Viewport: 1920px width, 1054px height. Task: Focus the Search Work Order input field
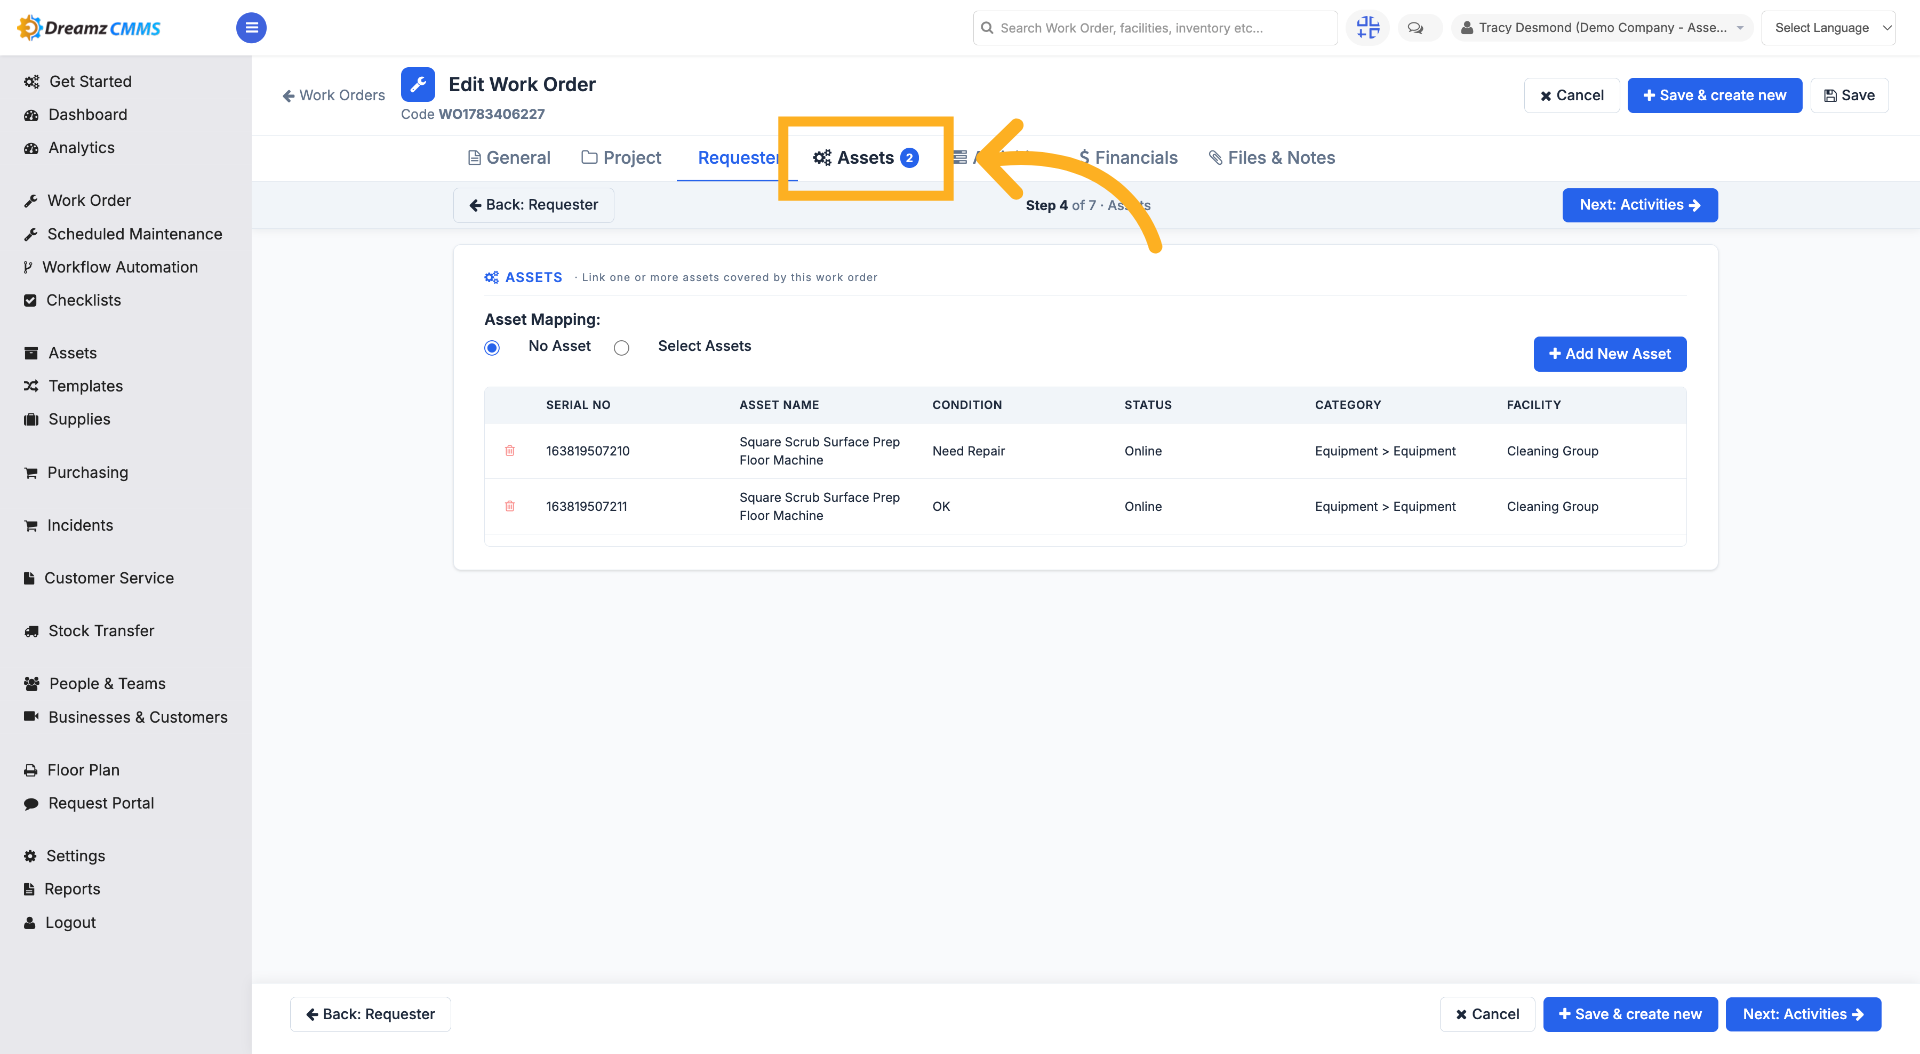point(1155,28)
